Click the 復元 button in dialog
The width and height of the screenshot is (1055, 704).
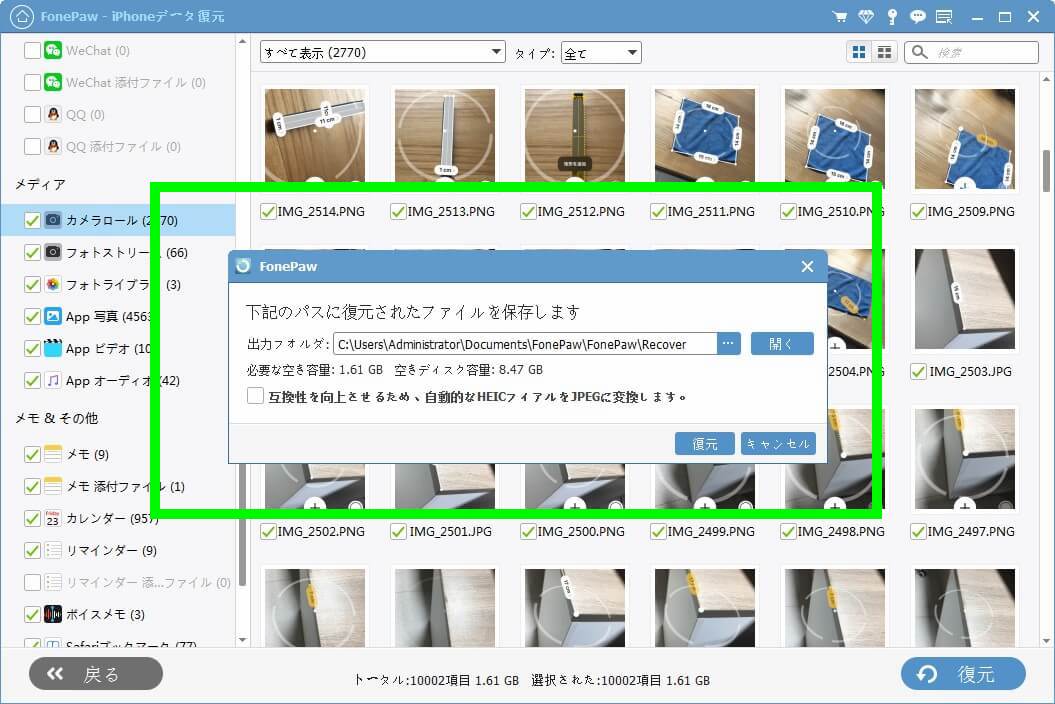coord(704,444)
